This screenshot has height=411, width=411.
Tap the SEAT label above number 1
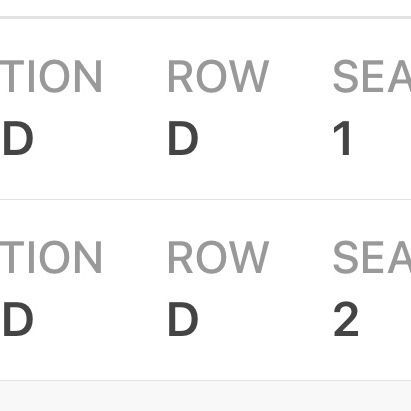click(x=372, y=76)
